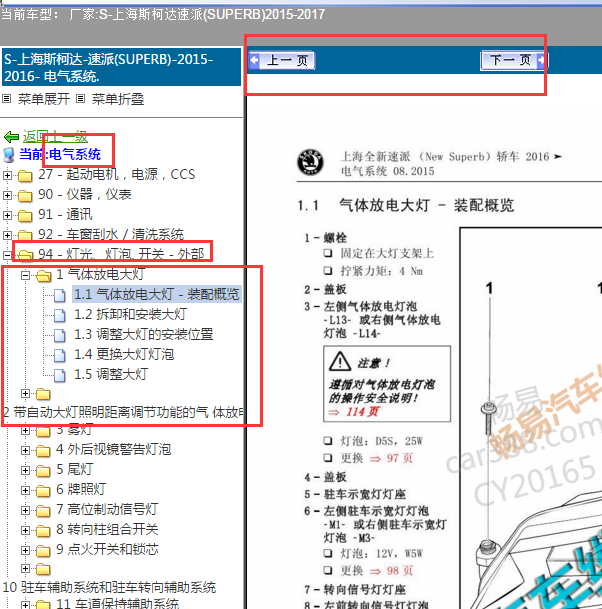Viewport: 602px width, 609px height.
Task: Click item 7 - 转向信号灯灯座
Action: coord(355,590)
